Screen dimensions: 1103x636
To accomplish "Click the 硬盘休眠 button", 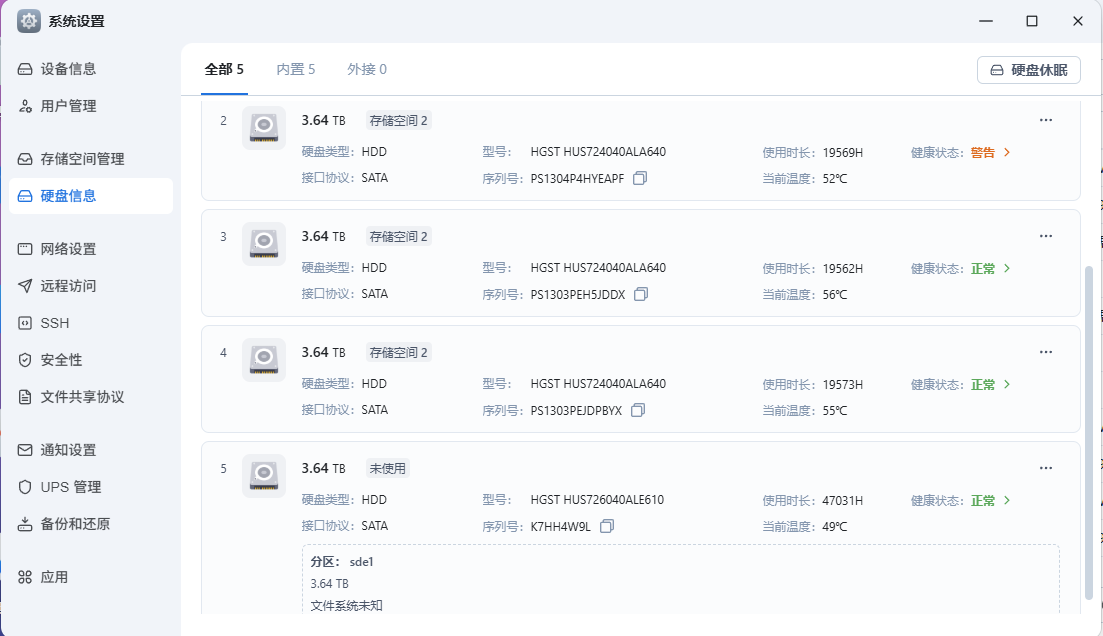I will click(1028, 70).
